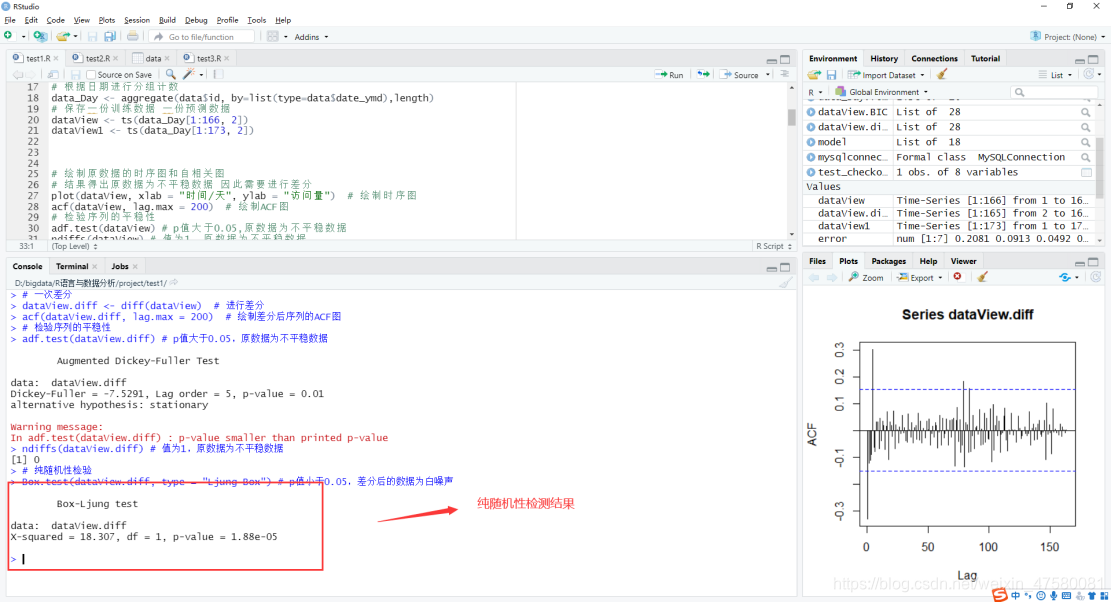Open the (Top Level) scope dropdown
This screenshot has width=1112, height=602.
point(74,246)
